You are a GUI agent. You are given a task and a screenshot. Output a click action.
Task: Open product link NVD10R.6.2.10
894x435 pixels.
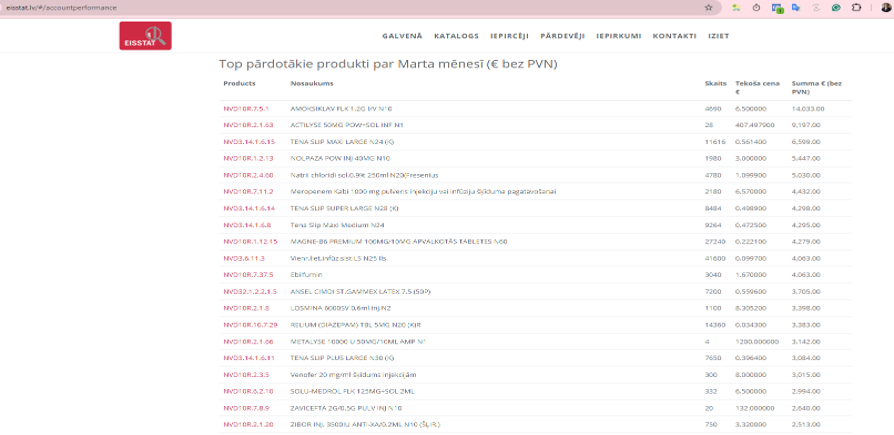(248, 392)
